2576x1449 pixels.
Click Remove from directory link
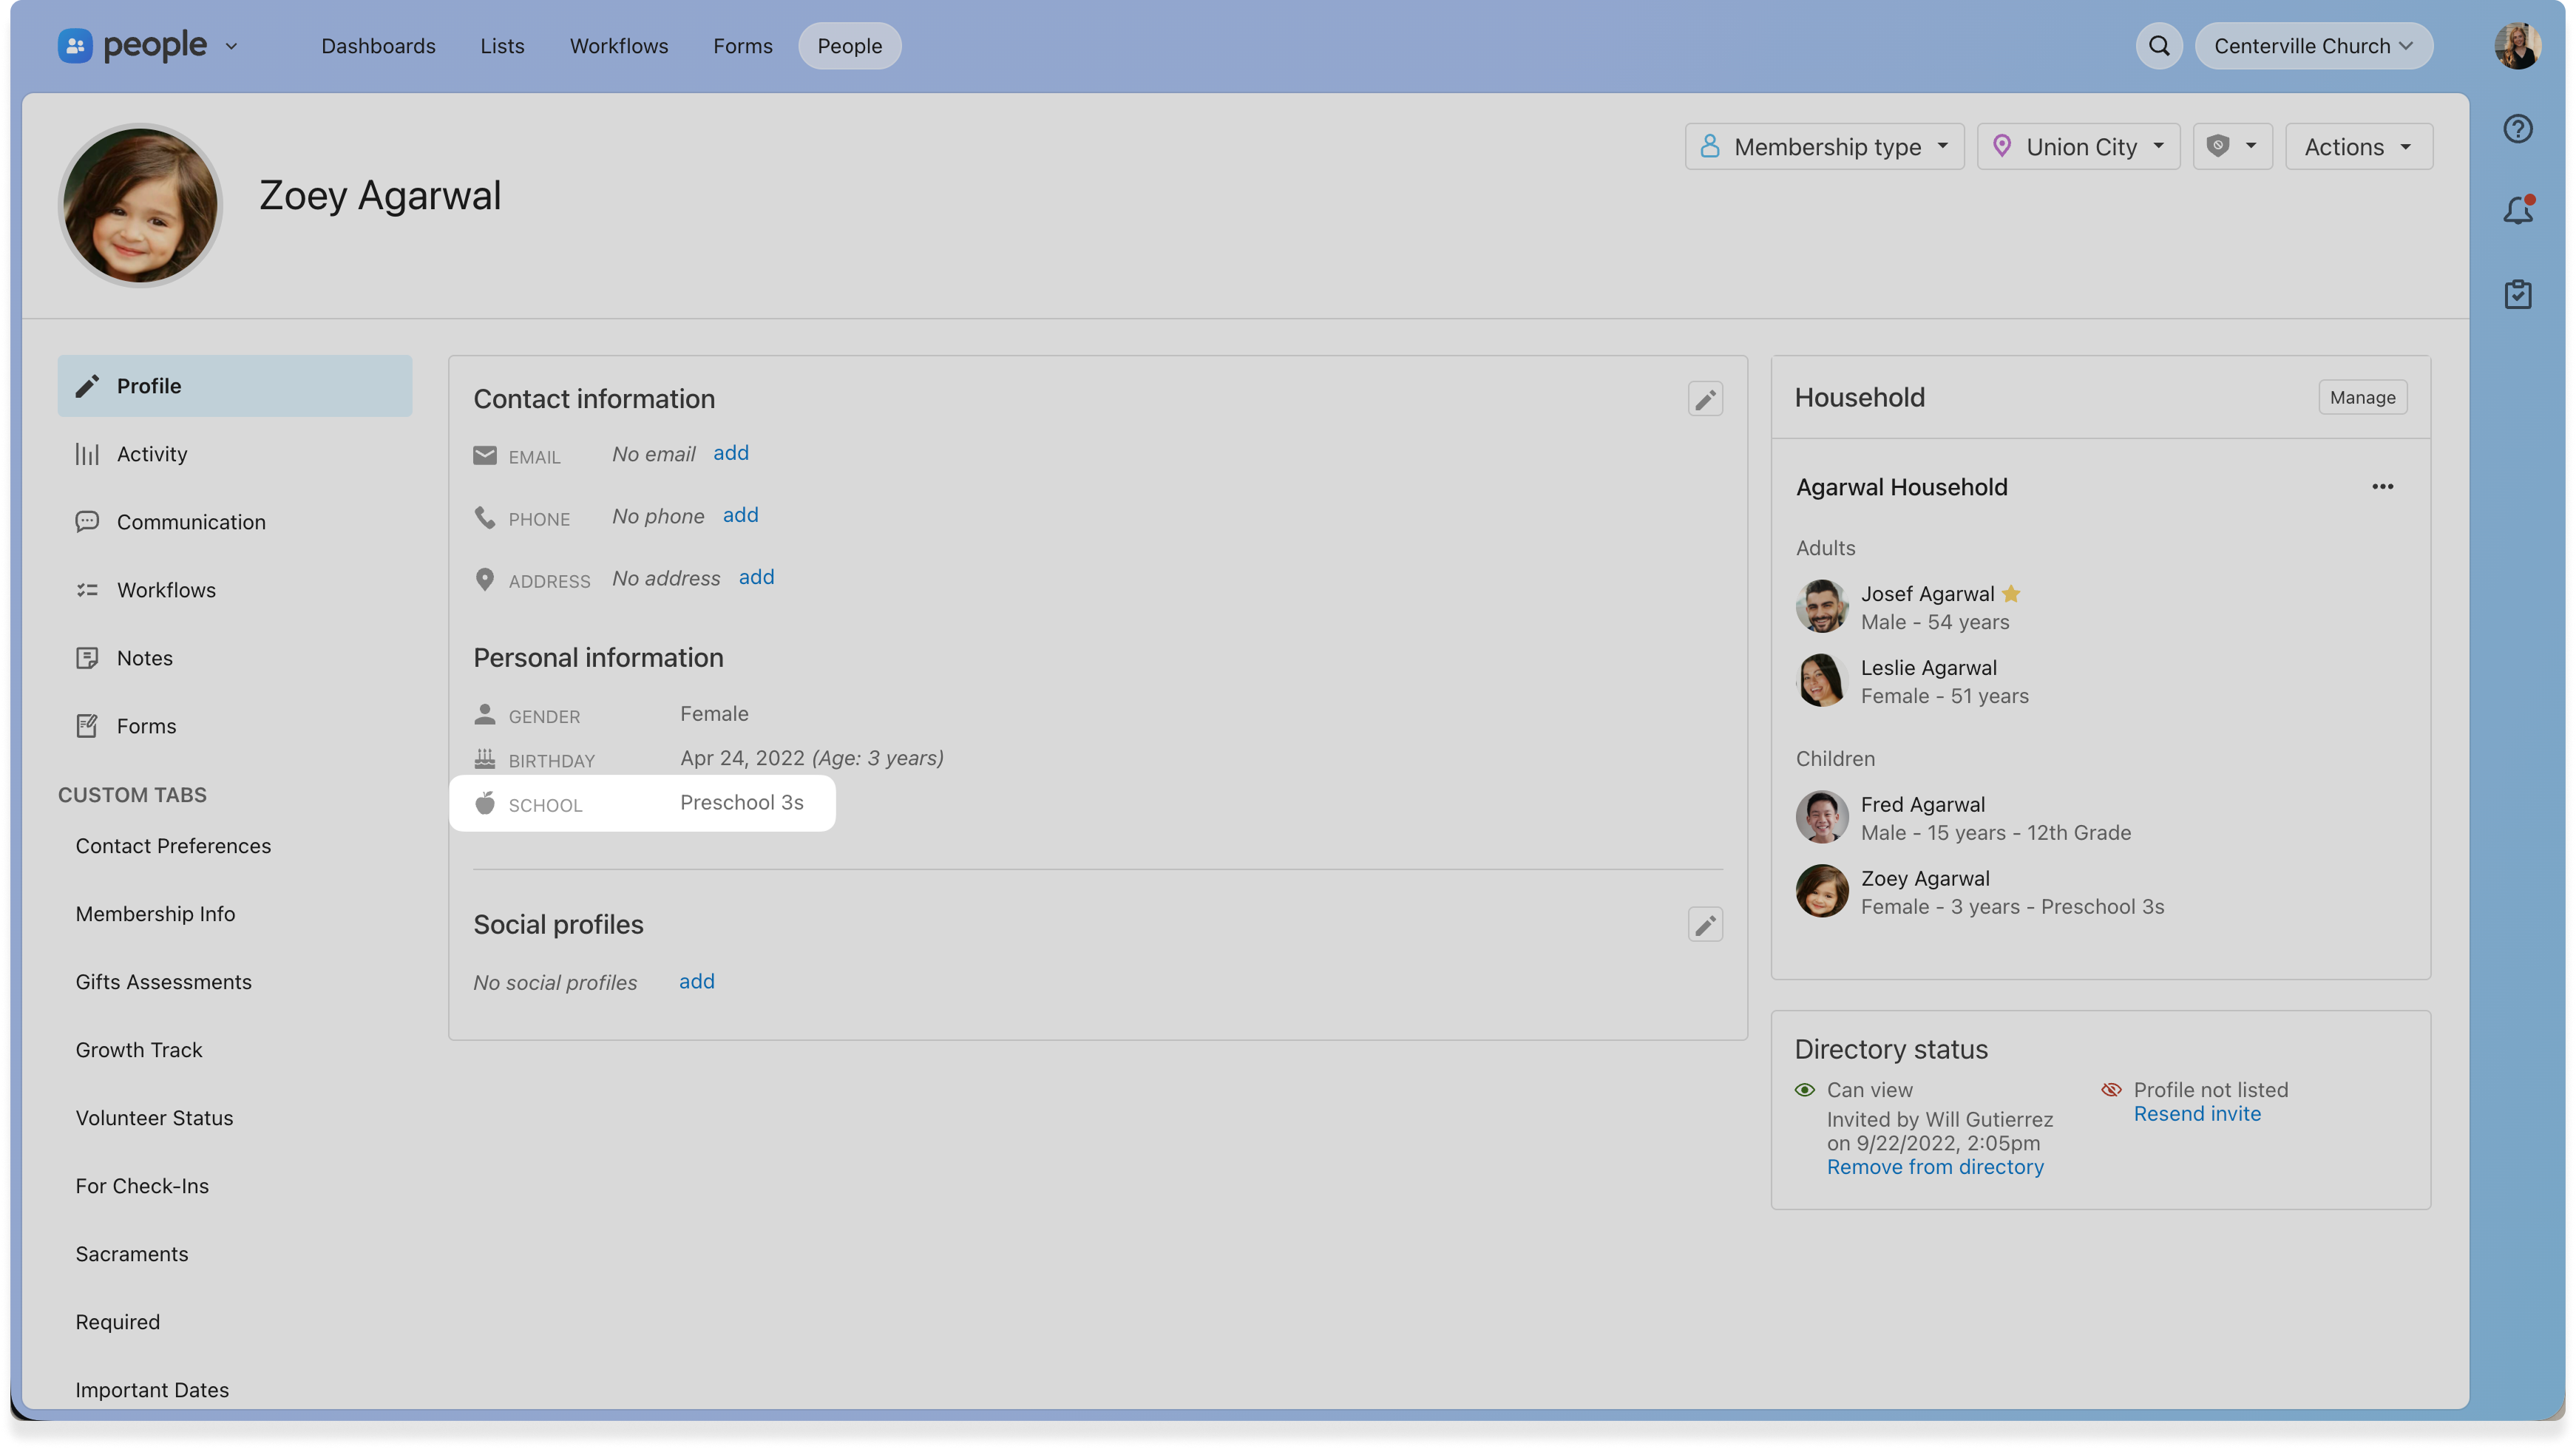(1935, 1167)
